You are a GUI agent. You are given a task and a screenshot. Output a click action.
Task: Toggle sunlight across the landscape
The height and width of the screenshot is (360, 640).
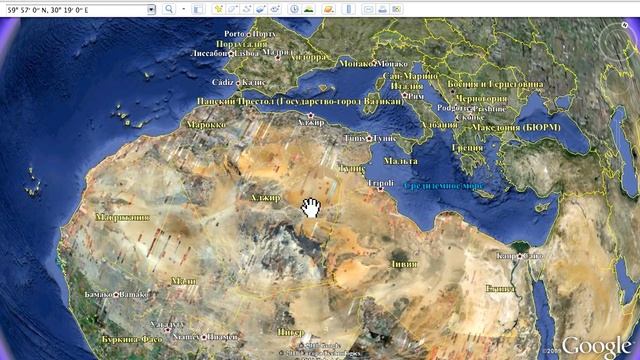(309, 9)
